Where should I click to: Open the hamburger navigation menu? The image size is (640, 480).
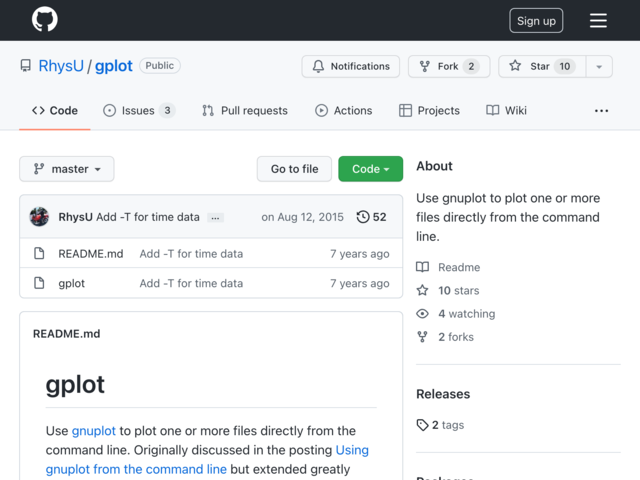coord(598,20)
